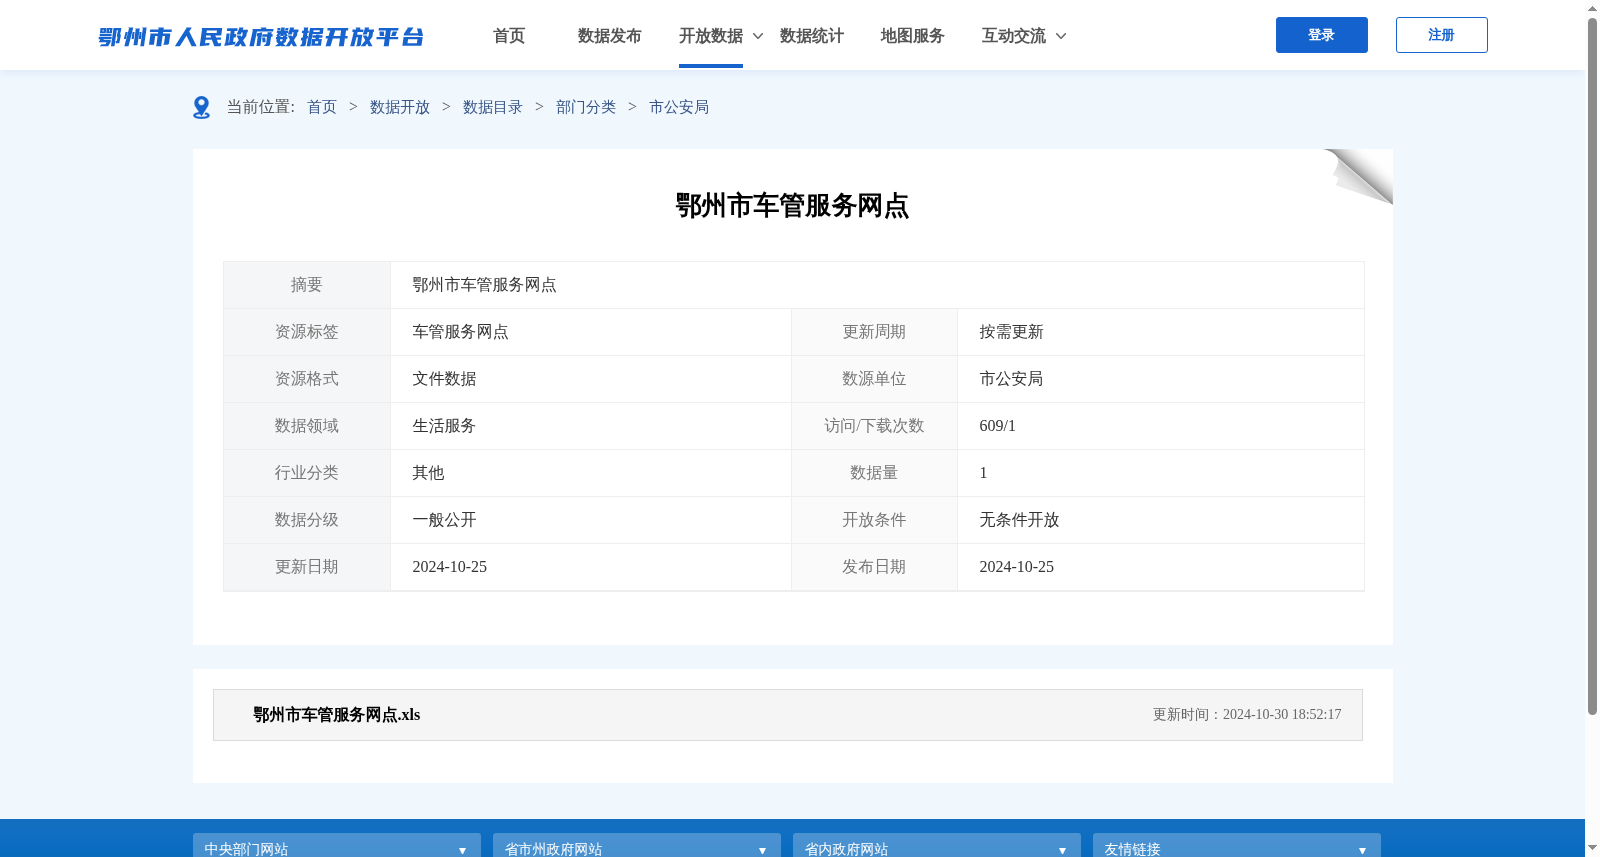Image resolution: width=1600 pixels, height=857 pixels.
Task: Click the 注册 button
Action: pyautogui.click(x=1442, y=35)
